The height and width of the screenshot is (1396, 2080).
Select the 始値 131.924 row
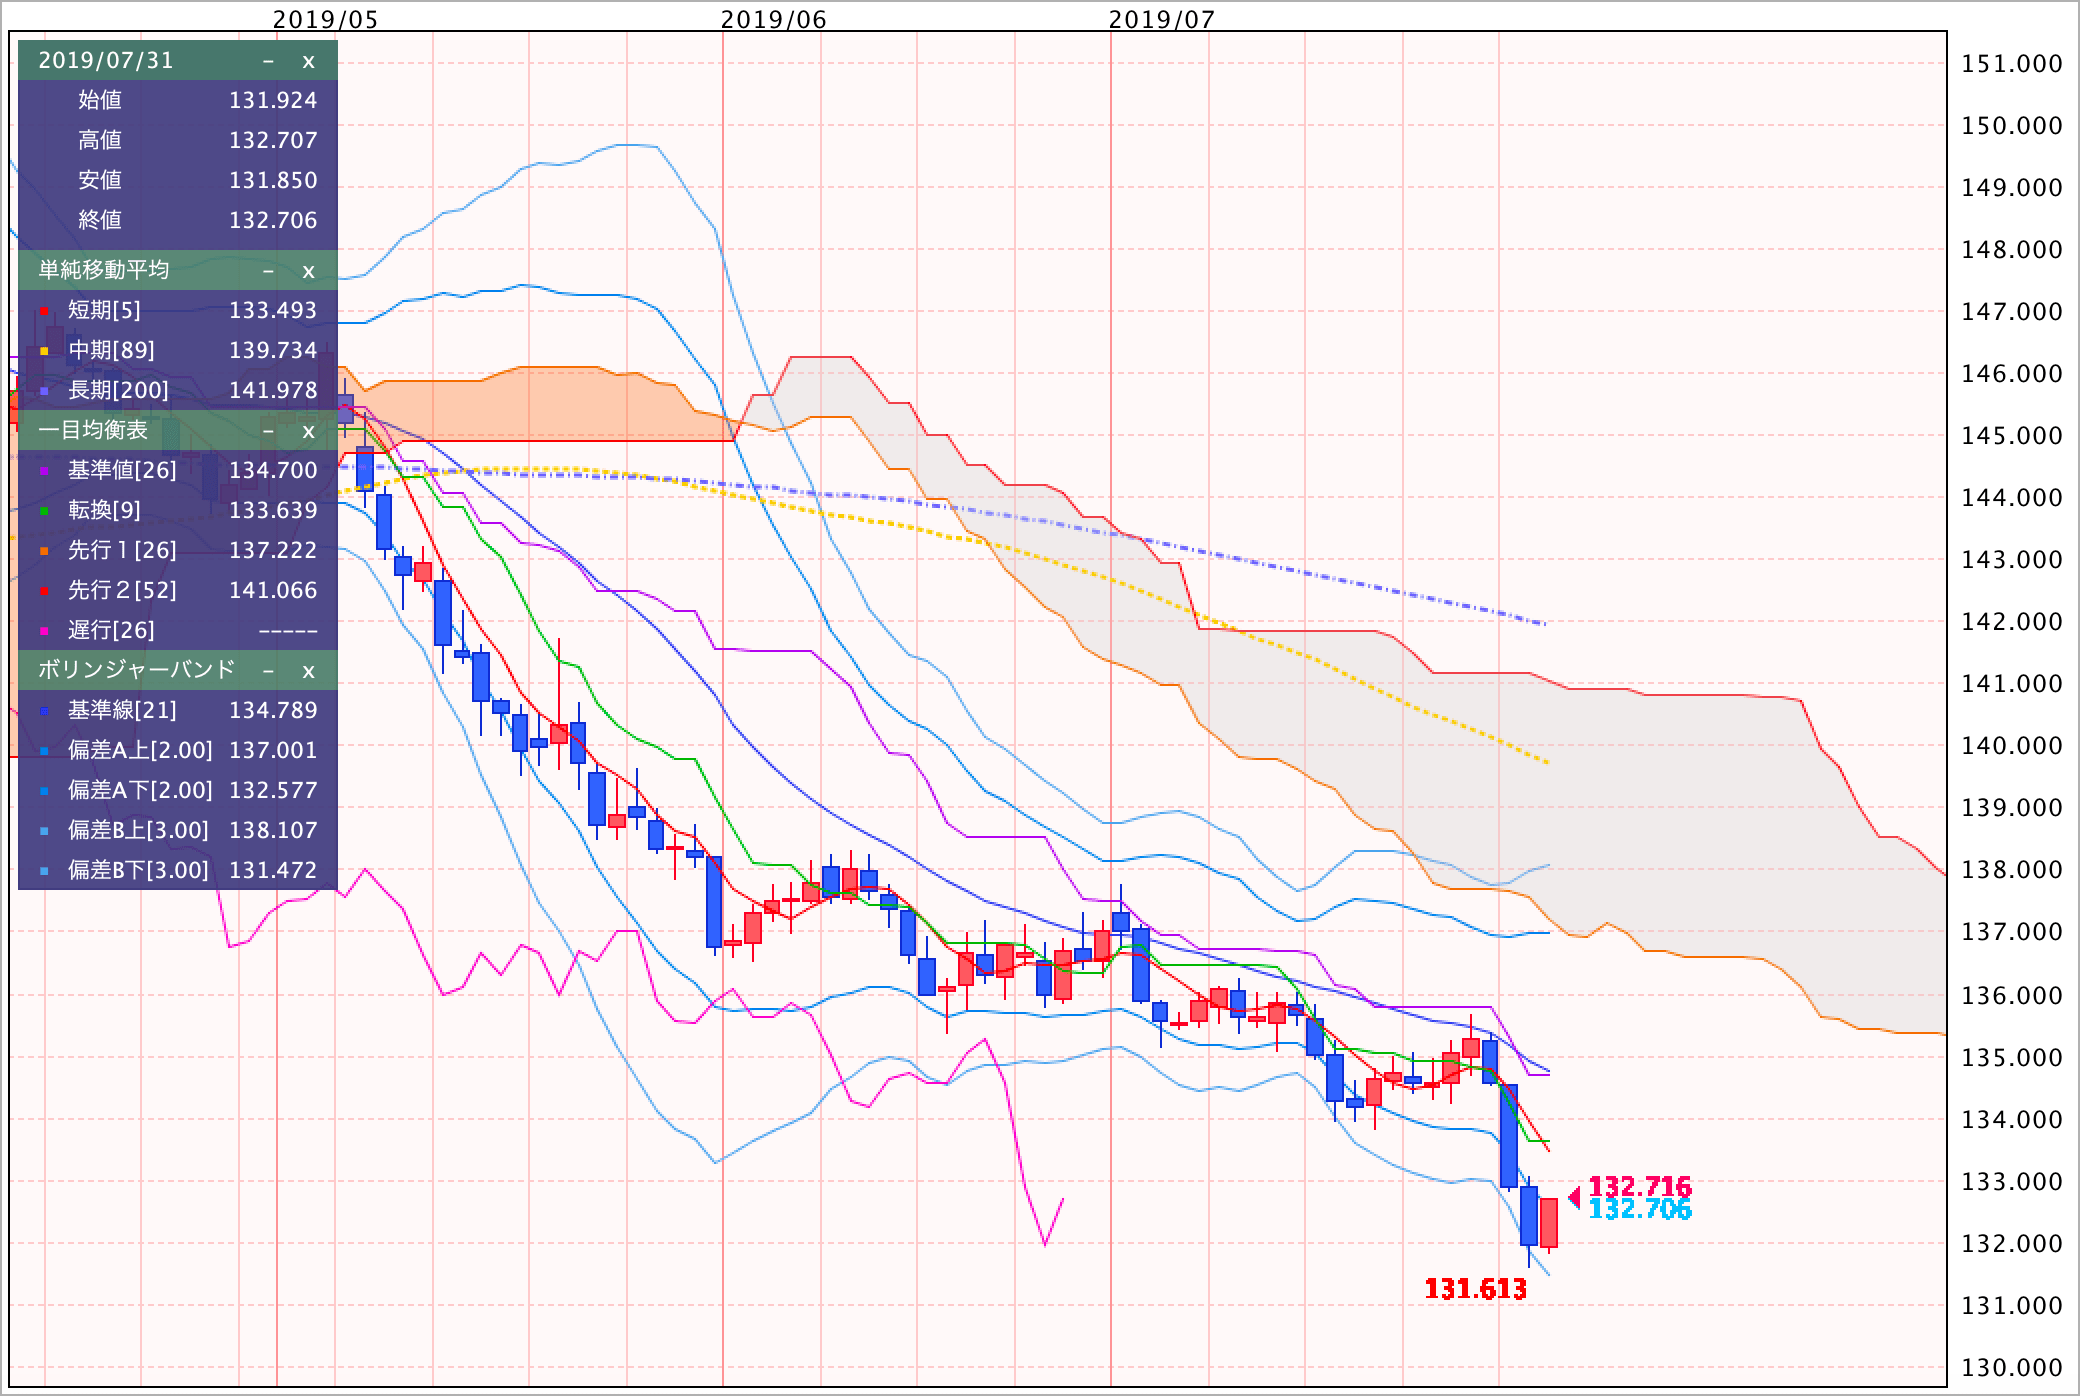(x=178, y=100)
